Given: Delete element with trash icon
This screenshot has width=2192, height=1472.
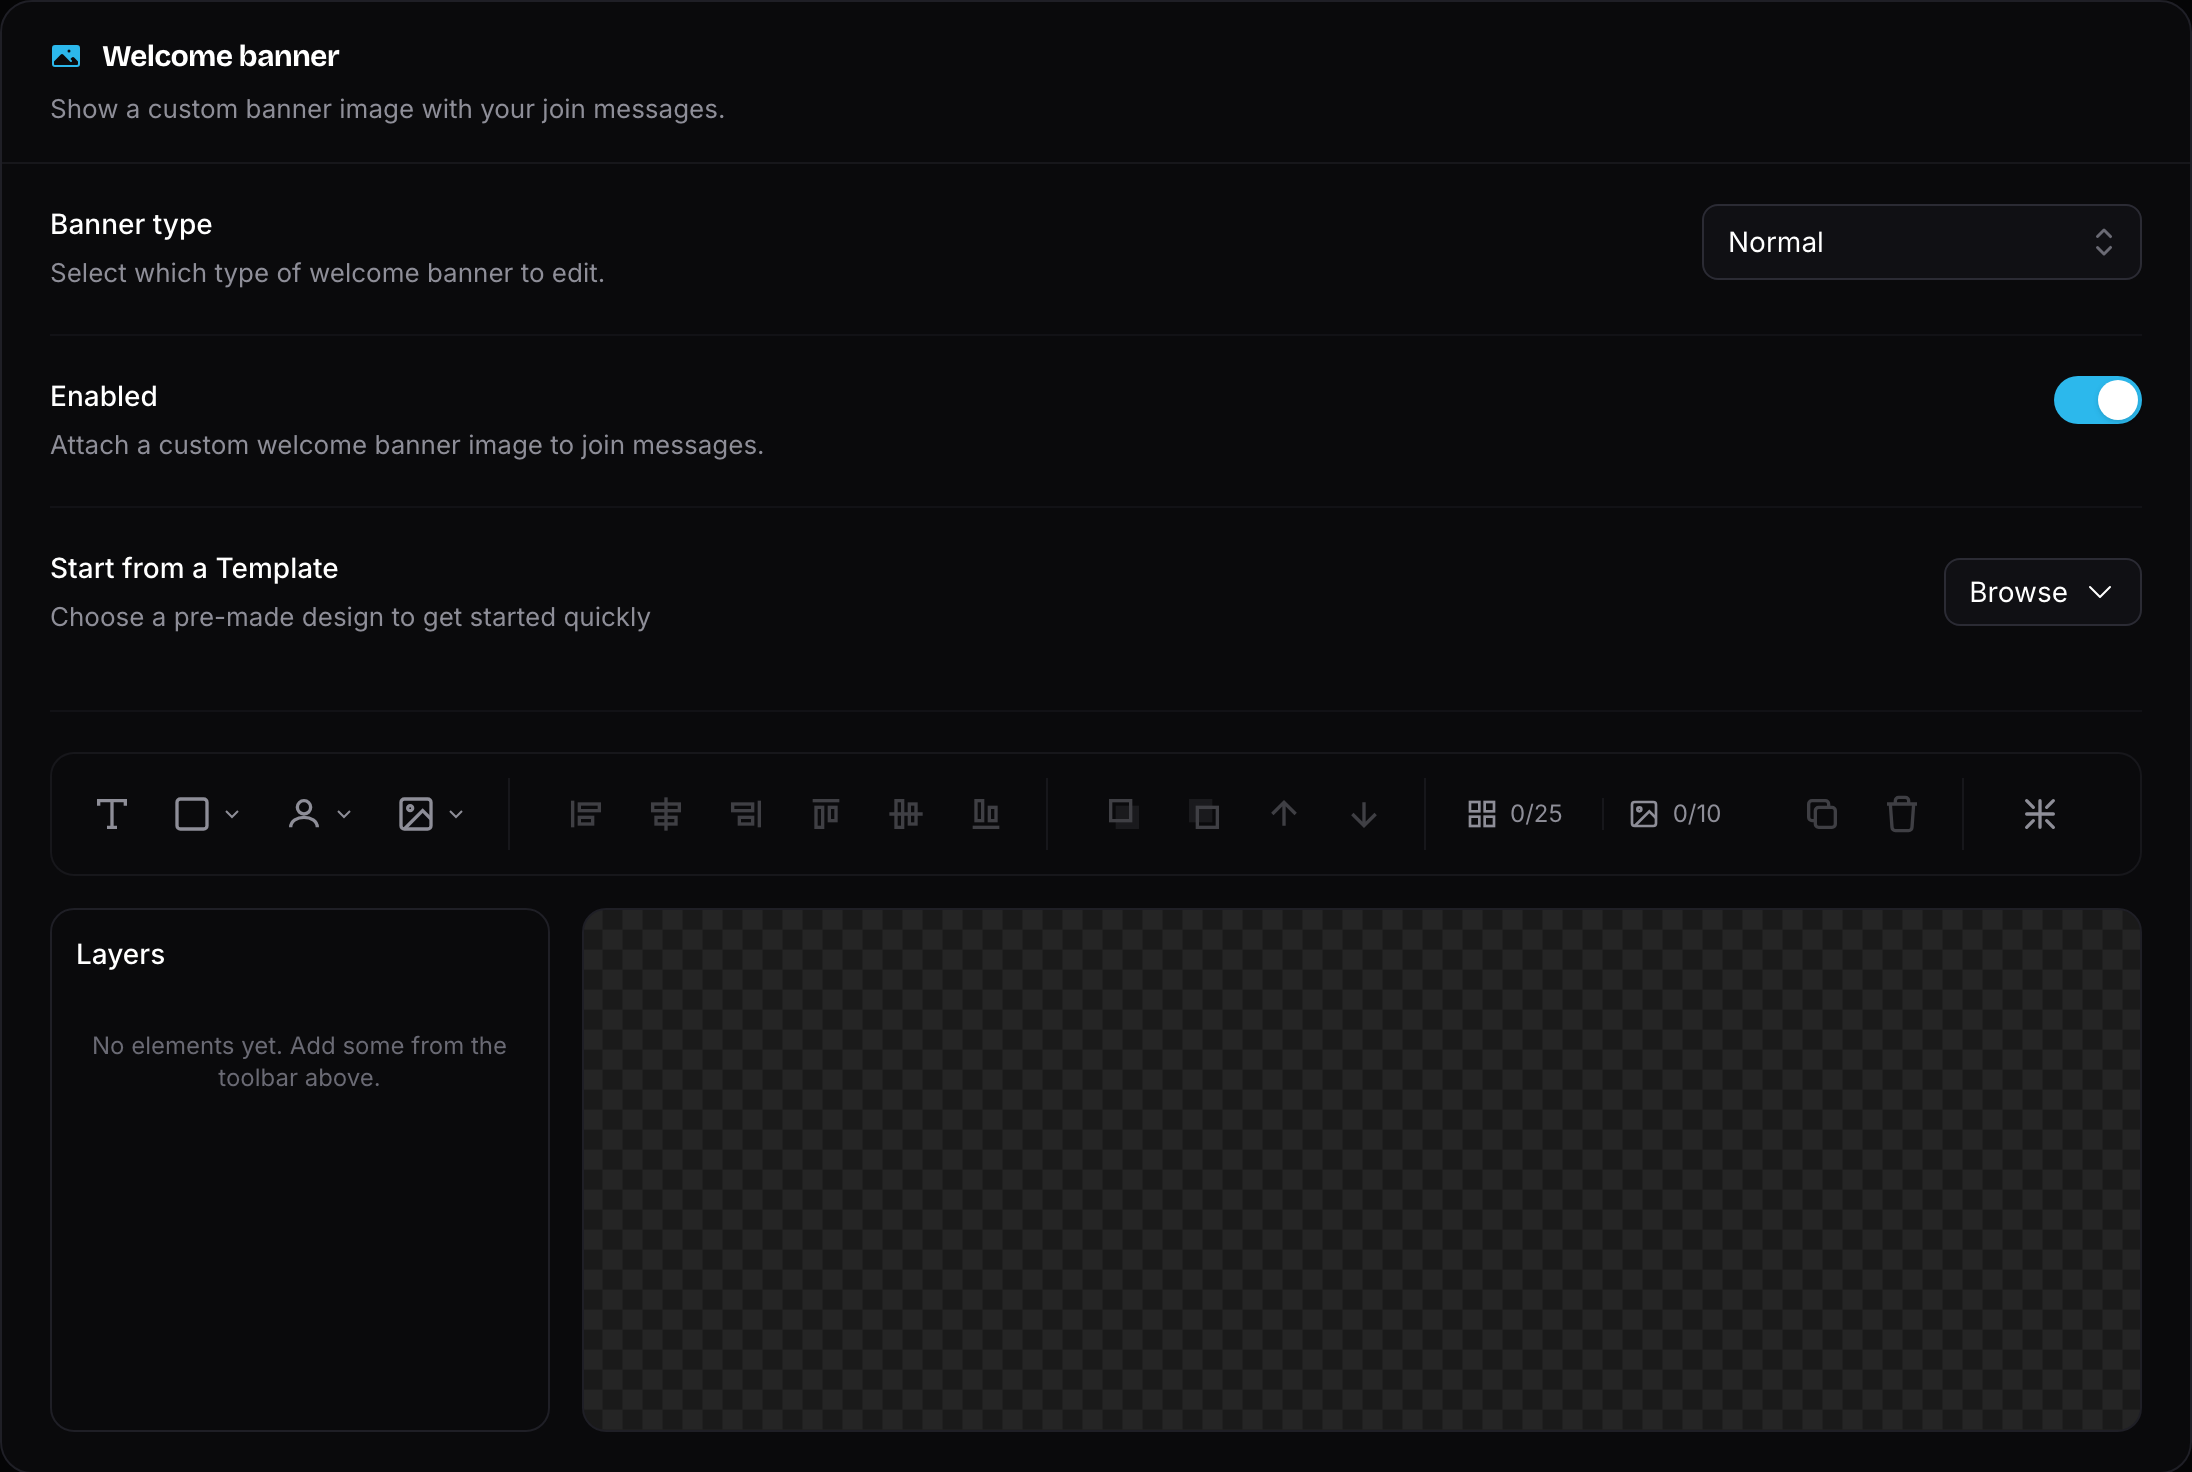Looking at the screenshot, I should tap(1902, 814).
